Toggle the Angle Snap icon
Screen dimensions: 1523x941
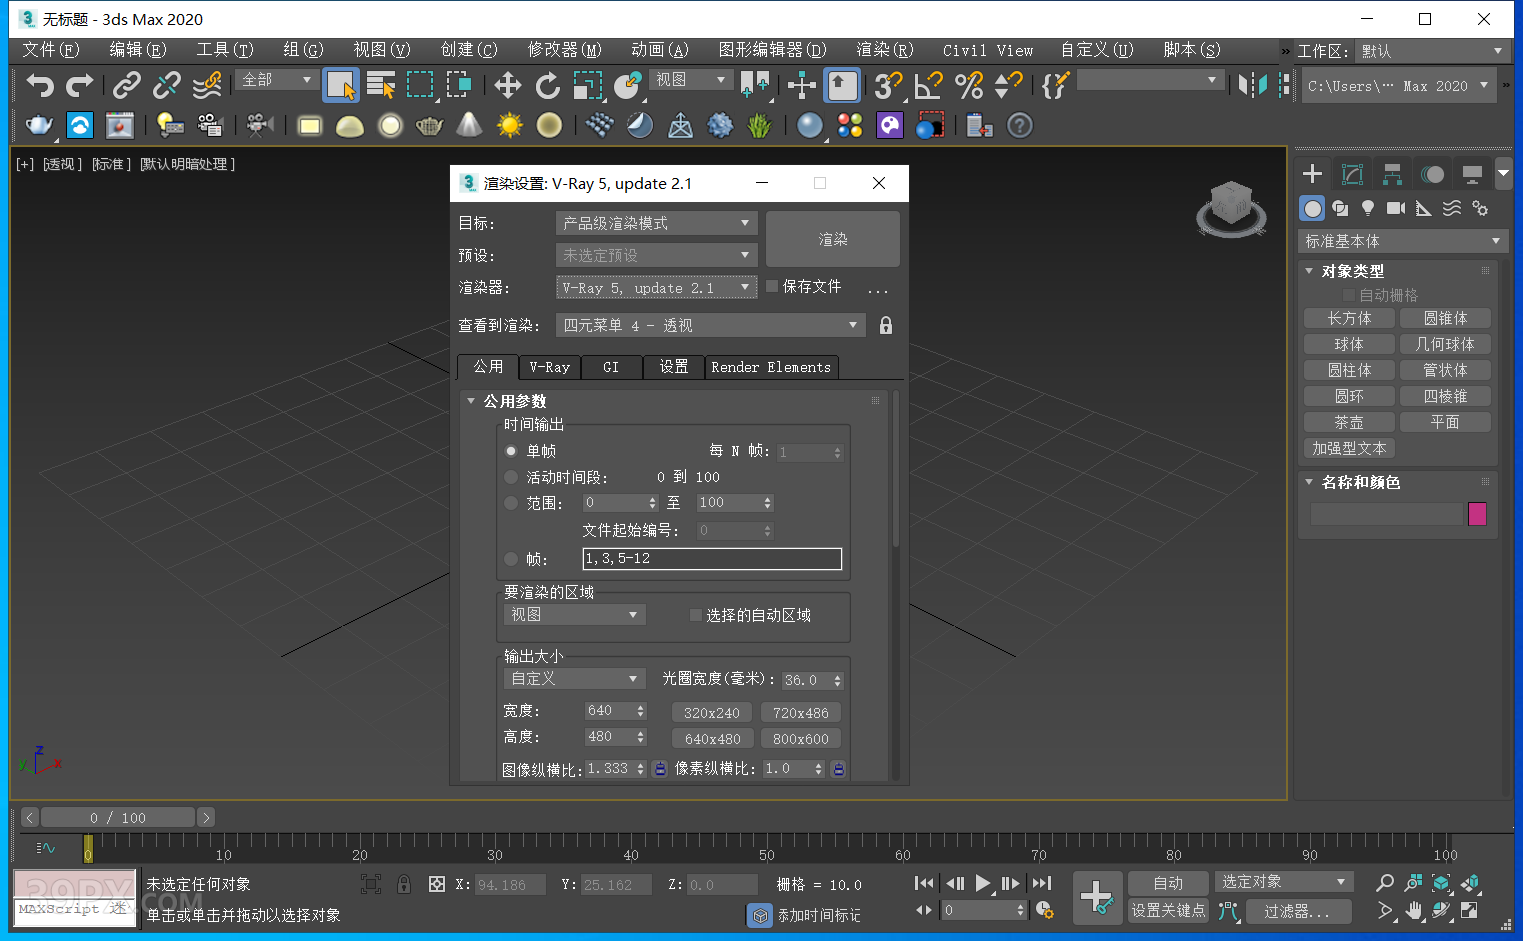929,86
